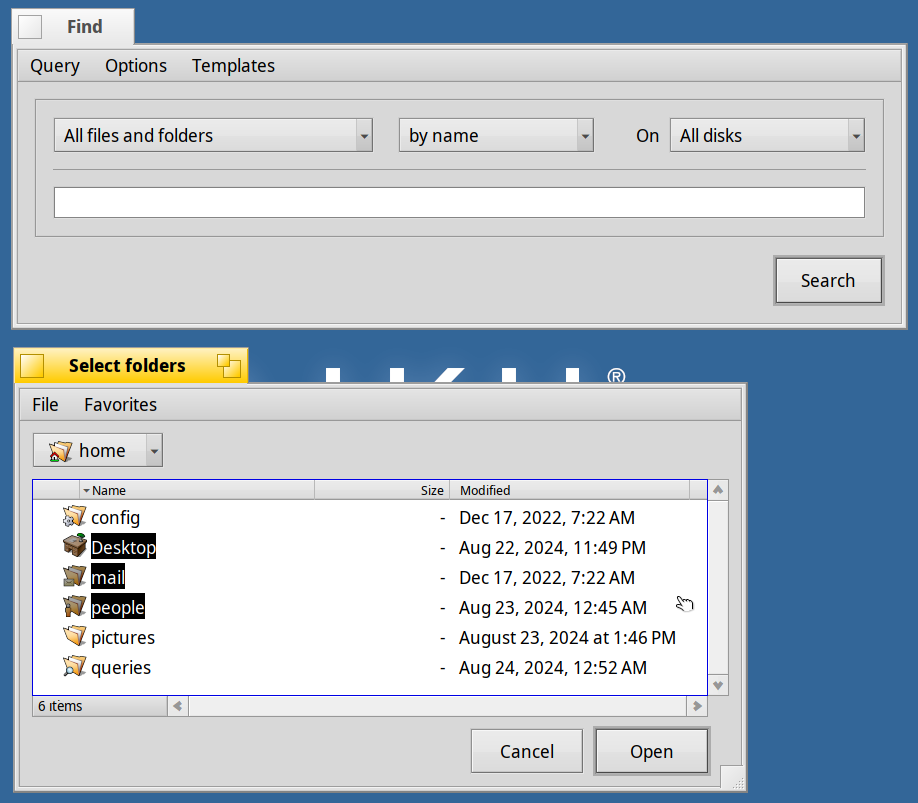Click the resize corner of Select folders window
The width and height of the screenshot is (918, 803).
coord(734,779)
